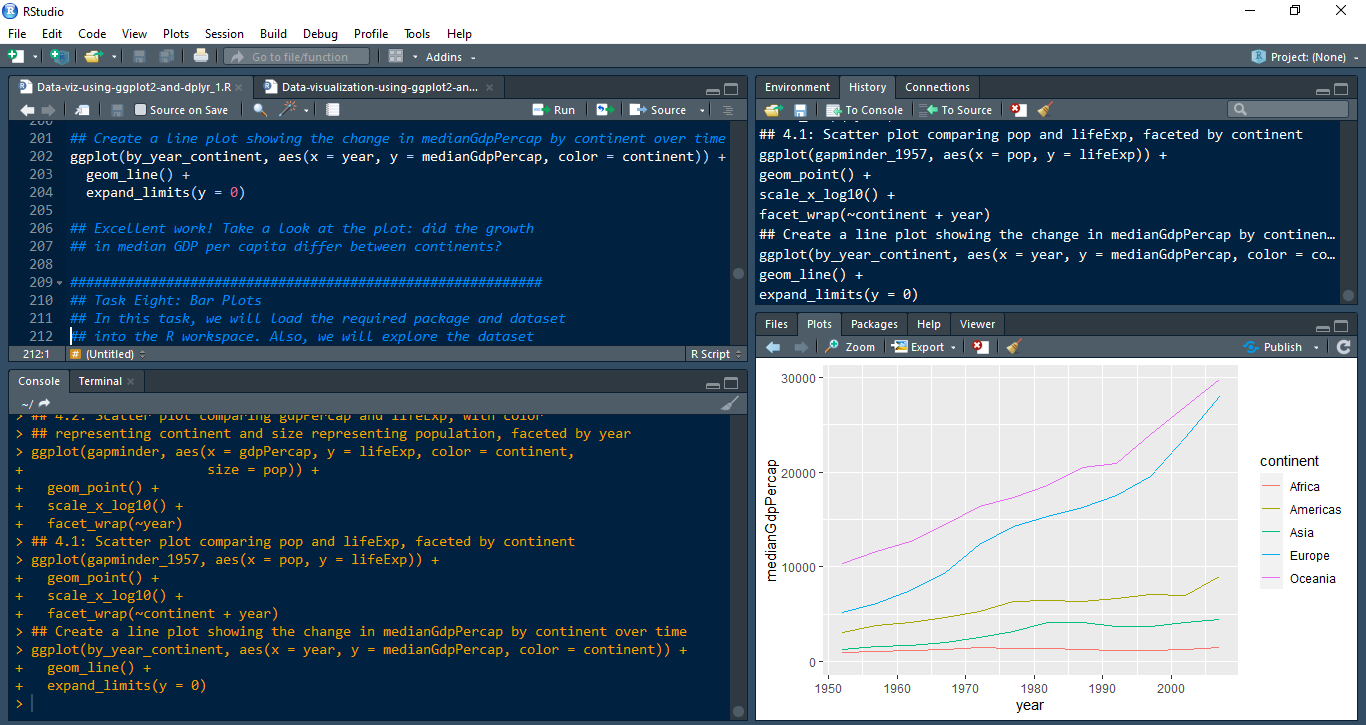1366x725 pixels.
Task: Switch to the Environment tab
Action: pos(797,87)
